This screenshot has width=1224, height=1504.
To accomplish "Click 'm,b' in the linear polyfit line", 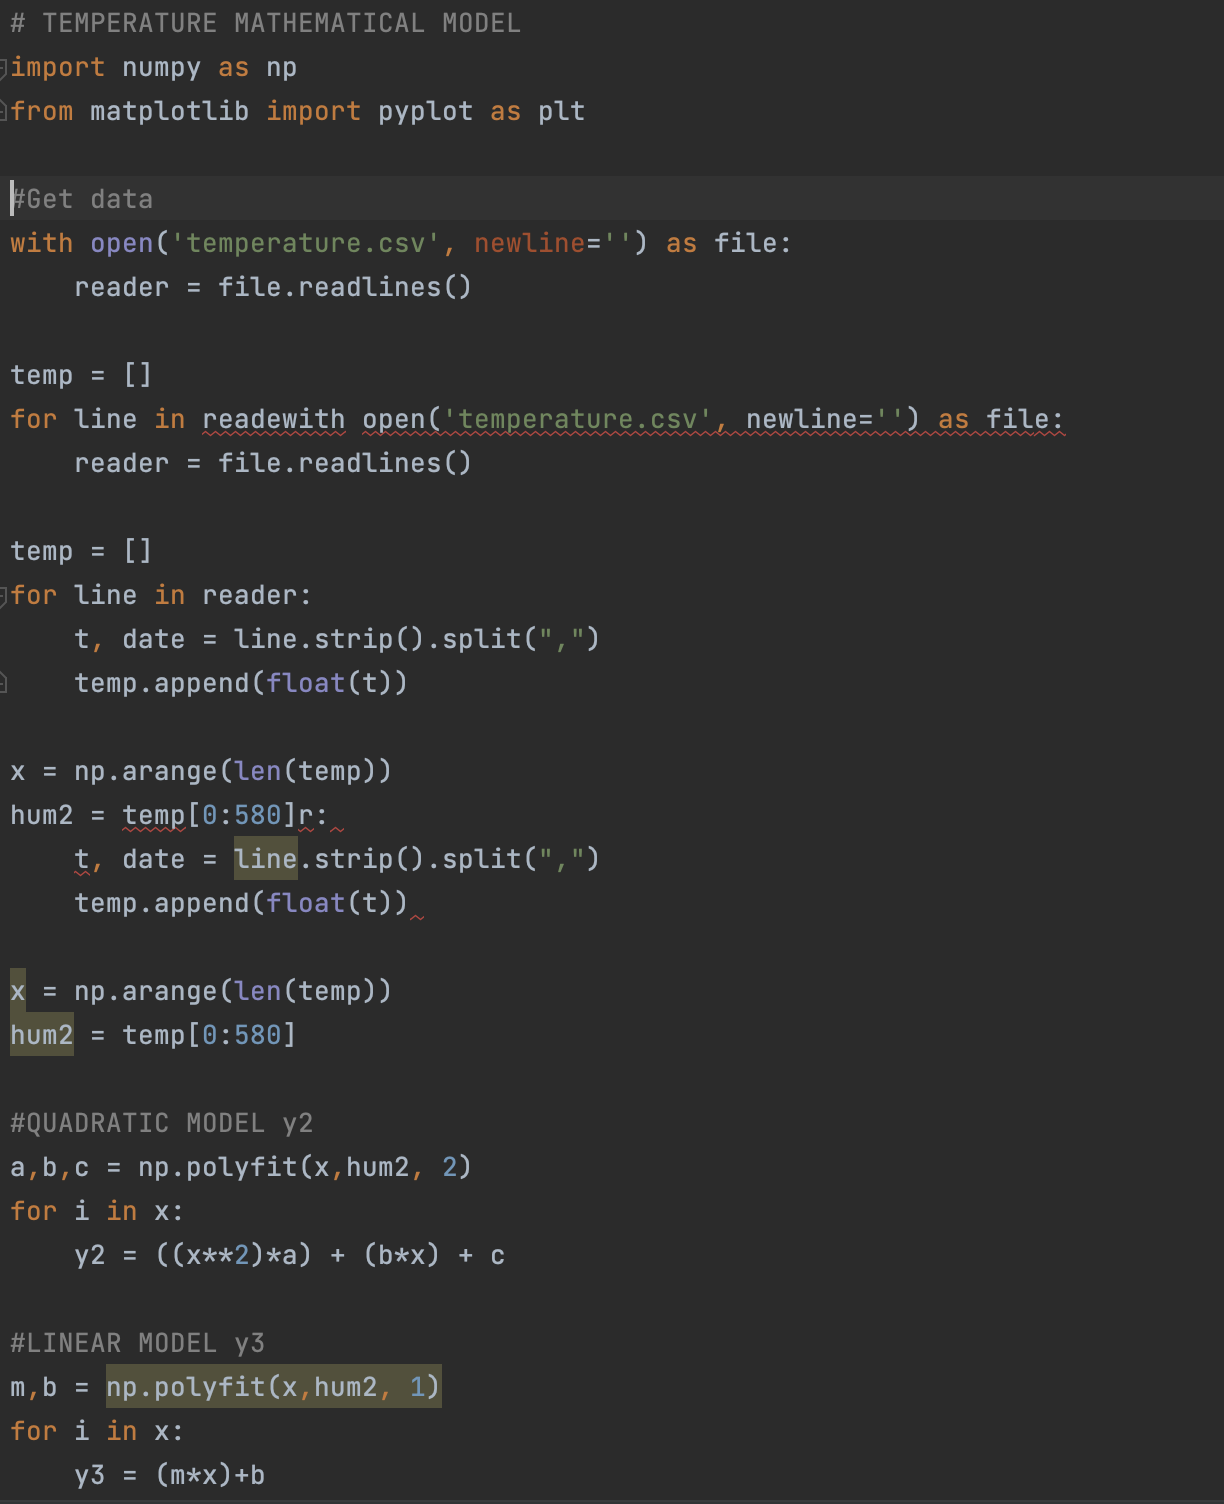I will click(x=33, y=1387).
